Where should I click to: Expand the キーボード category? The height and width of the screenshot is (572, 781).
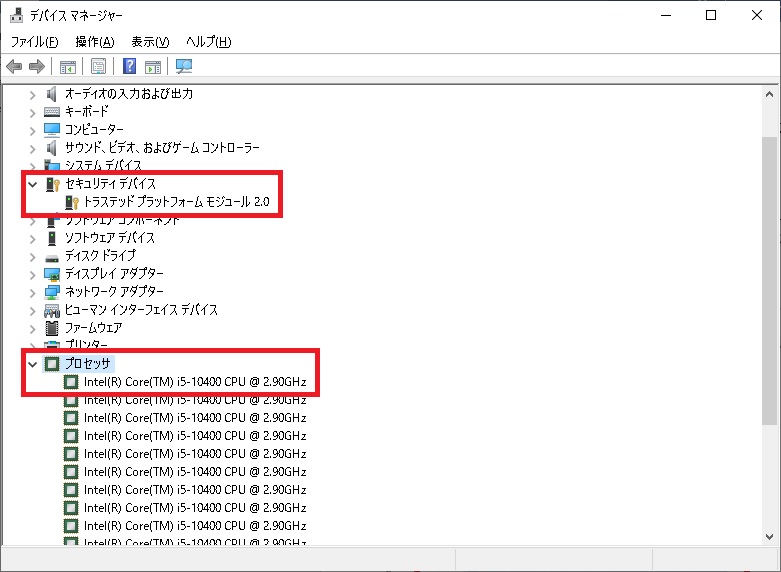pos(32,113)
